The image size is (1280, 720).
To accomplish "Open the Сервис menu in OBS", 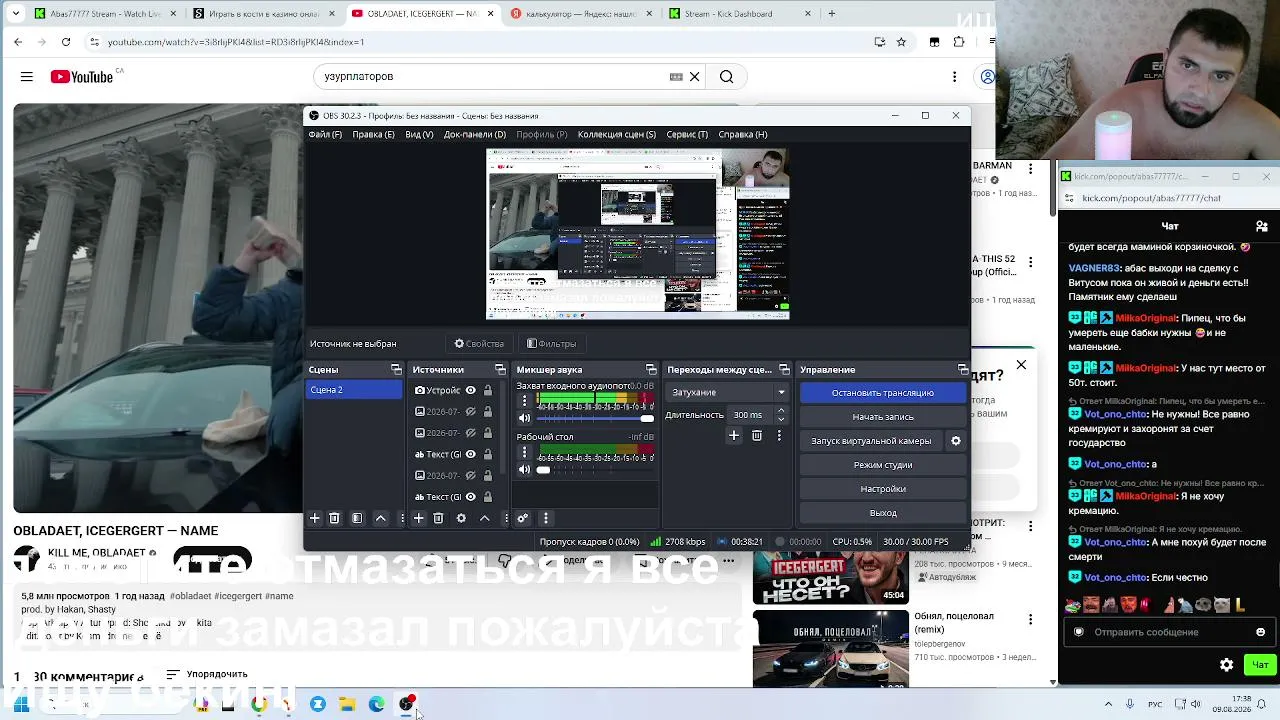I will [687, 135].
